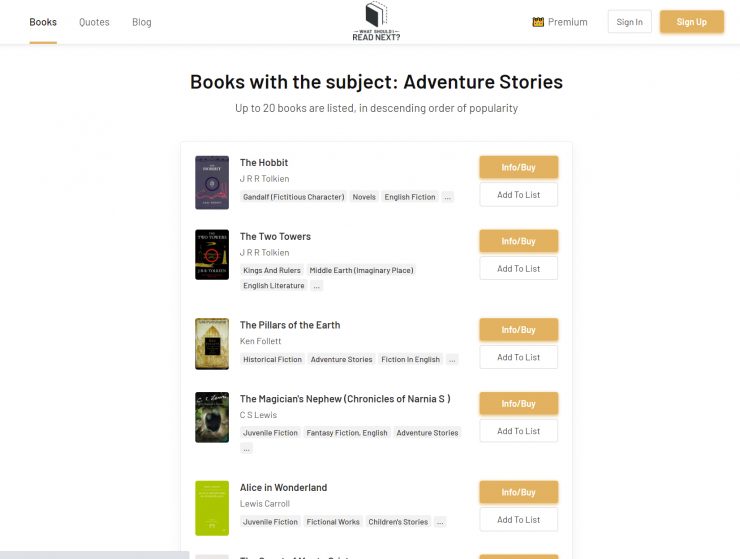Click The Pillars of the Earth cover
Image resolution: width=740 pixels, height=559 pixels.
[212, 344]
